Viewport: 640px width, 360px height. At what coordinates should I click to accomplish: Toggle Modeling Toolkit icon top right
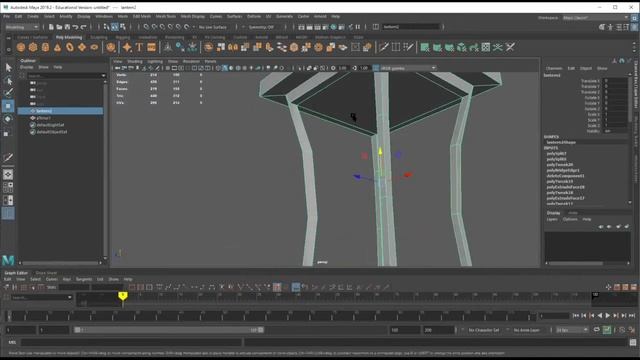click(602, 27)
